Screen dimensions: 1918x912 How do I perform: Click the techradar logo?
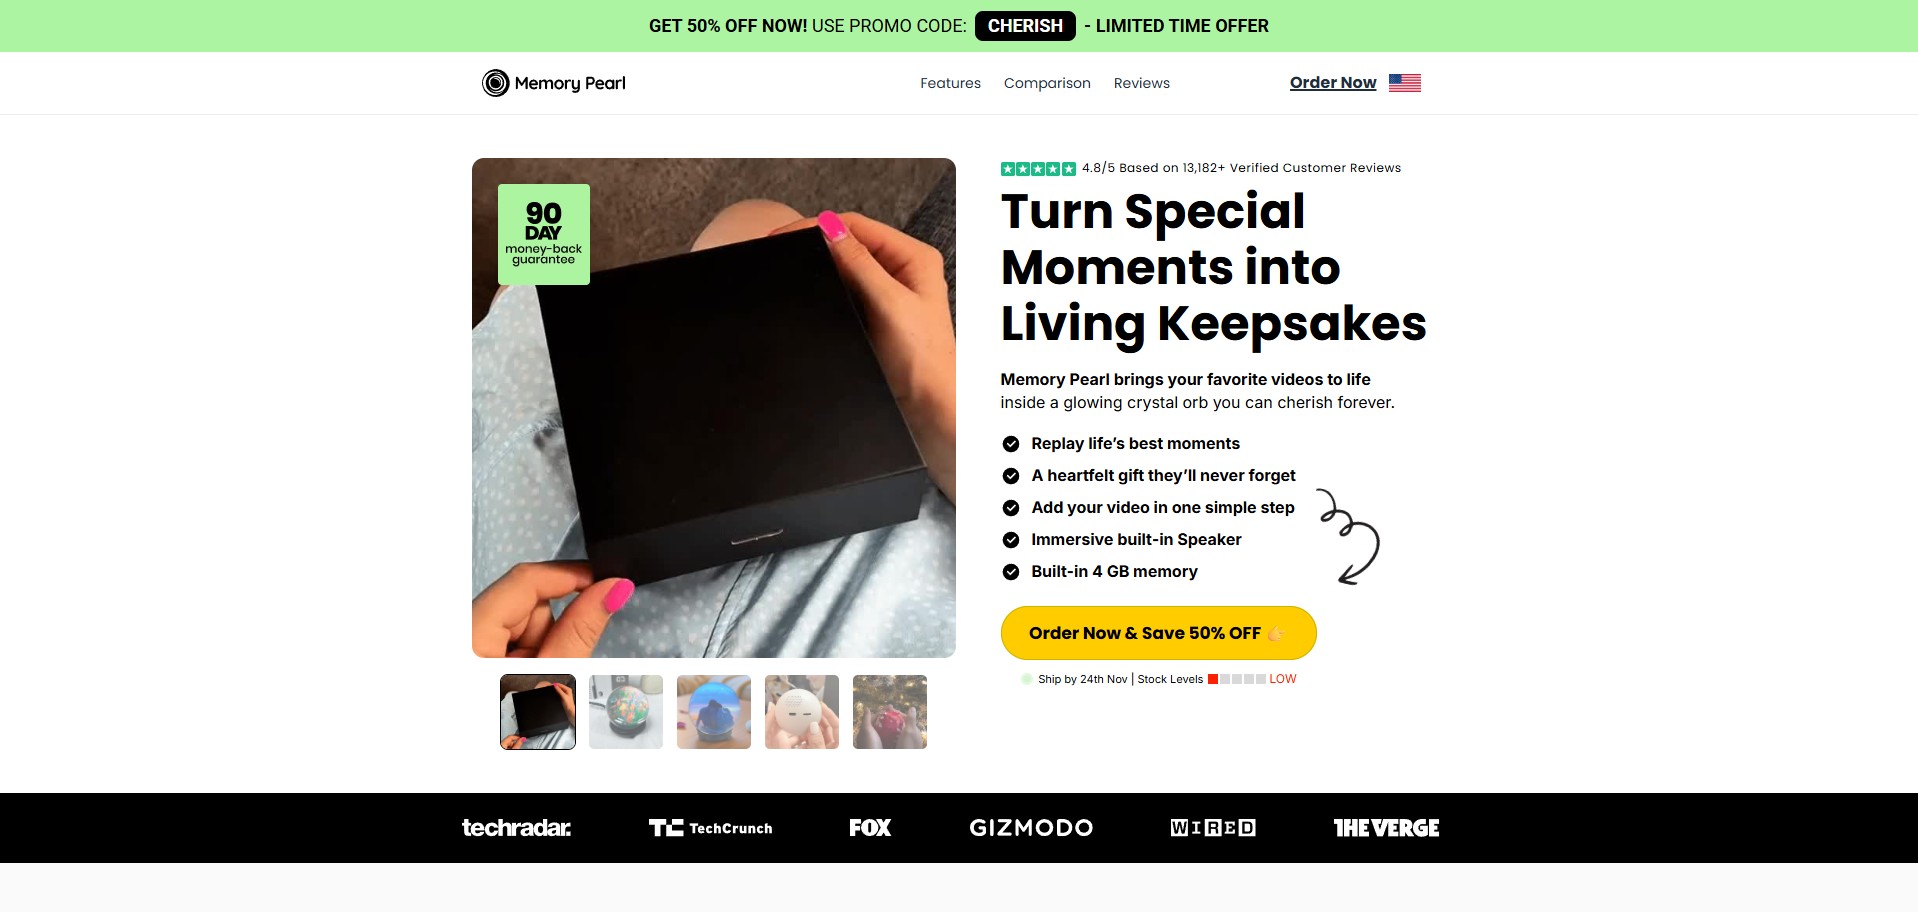pyautogui.click(x=516, y=828)
